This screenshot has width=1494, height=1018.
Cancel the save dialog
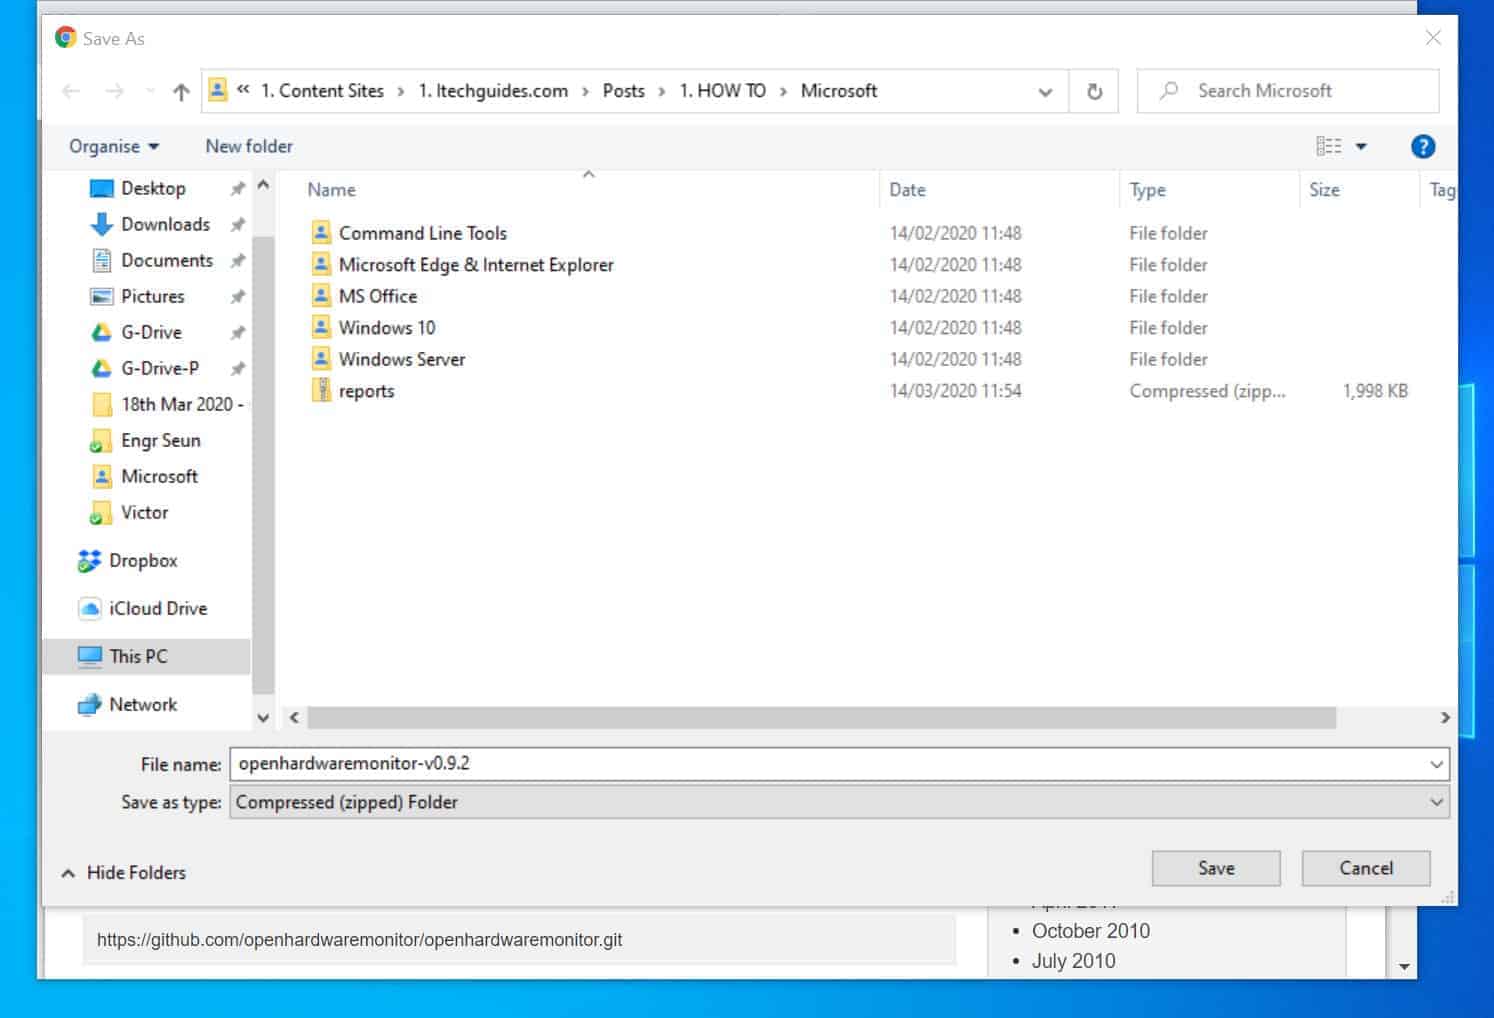pyautogui.click(x=1365, y=868)
